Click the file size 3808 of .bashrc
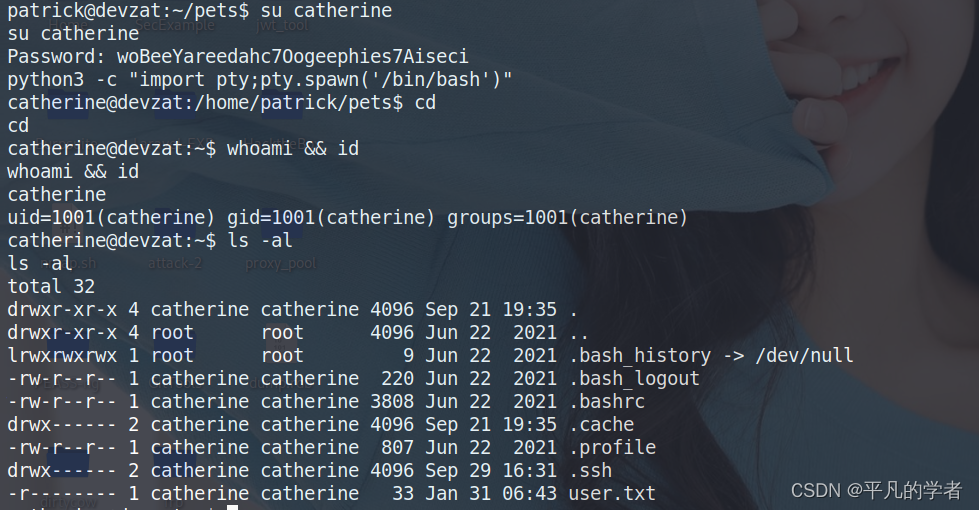Screen dimensions: 979x510 coord(392,402)
